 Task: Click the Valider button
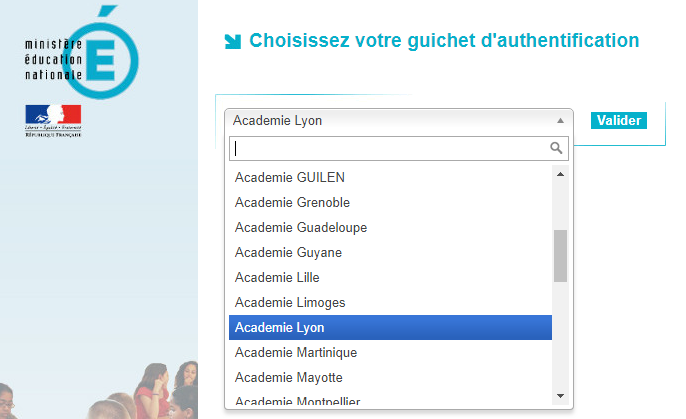tap(619, 120)
